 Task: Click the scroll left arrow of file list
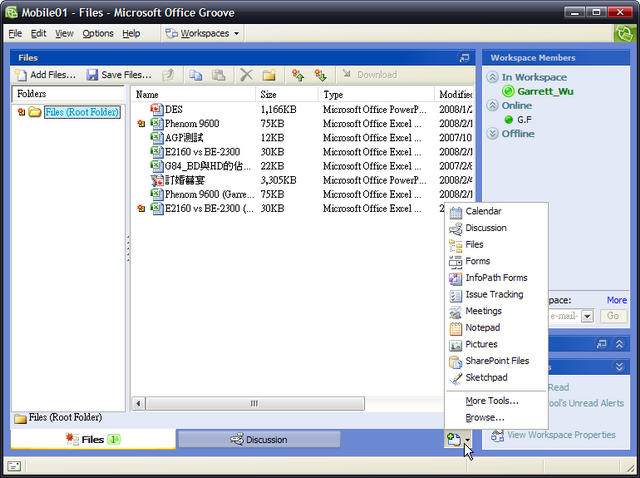point(138,404)
